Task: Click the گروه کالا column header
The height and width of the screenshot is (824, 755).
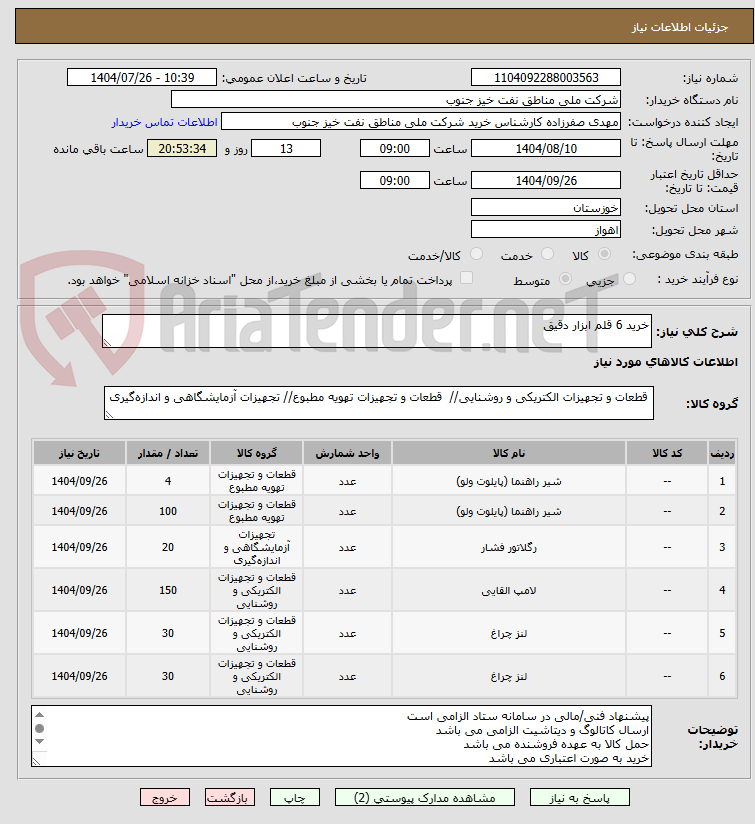Action: (x=256, y=453)
